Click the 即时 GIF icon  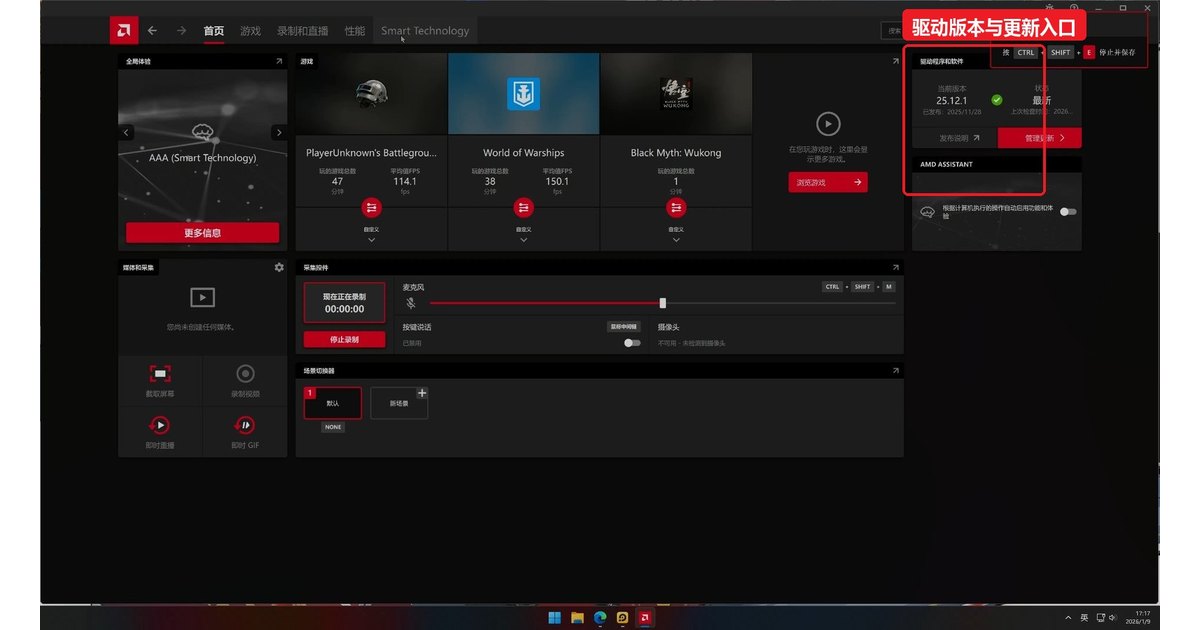click(x=245, y=426)
